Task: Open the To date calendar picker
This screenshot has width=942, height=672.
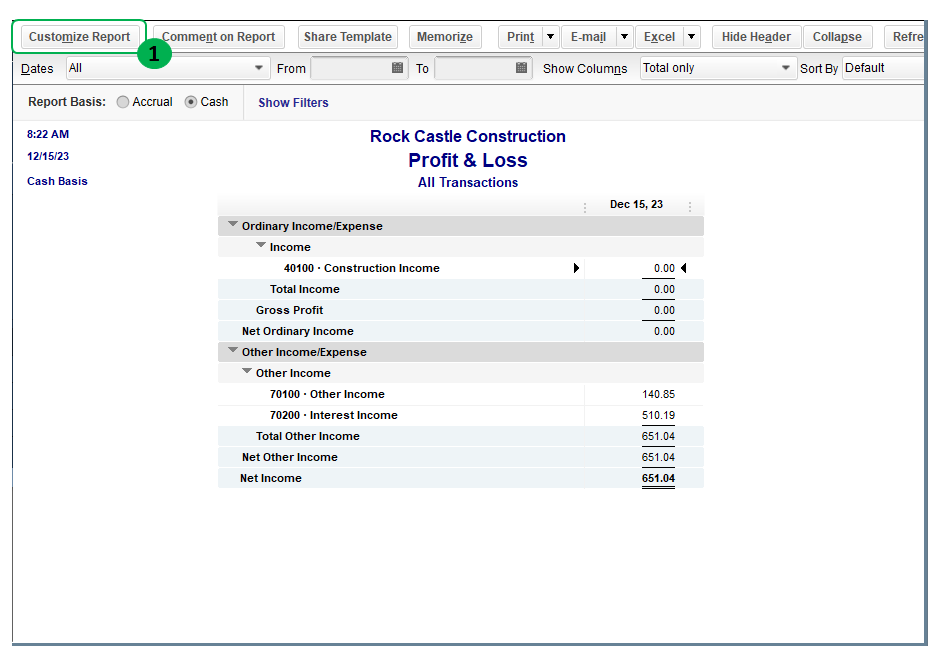Action: 521,68
